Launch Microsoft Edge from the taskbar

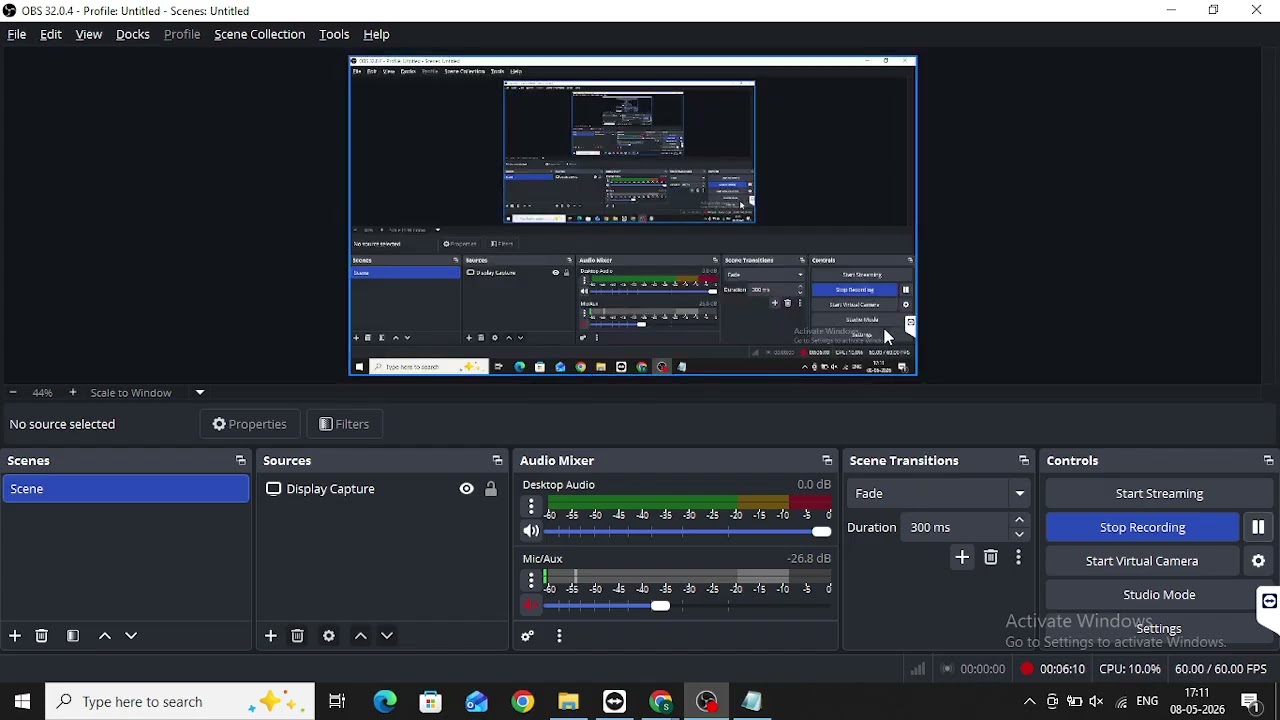click(x=385, y=702)
